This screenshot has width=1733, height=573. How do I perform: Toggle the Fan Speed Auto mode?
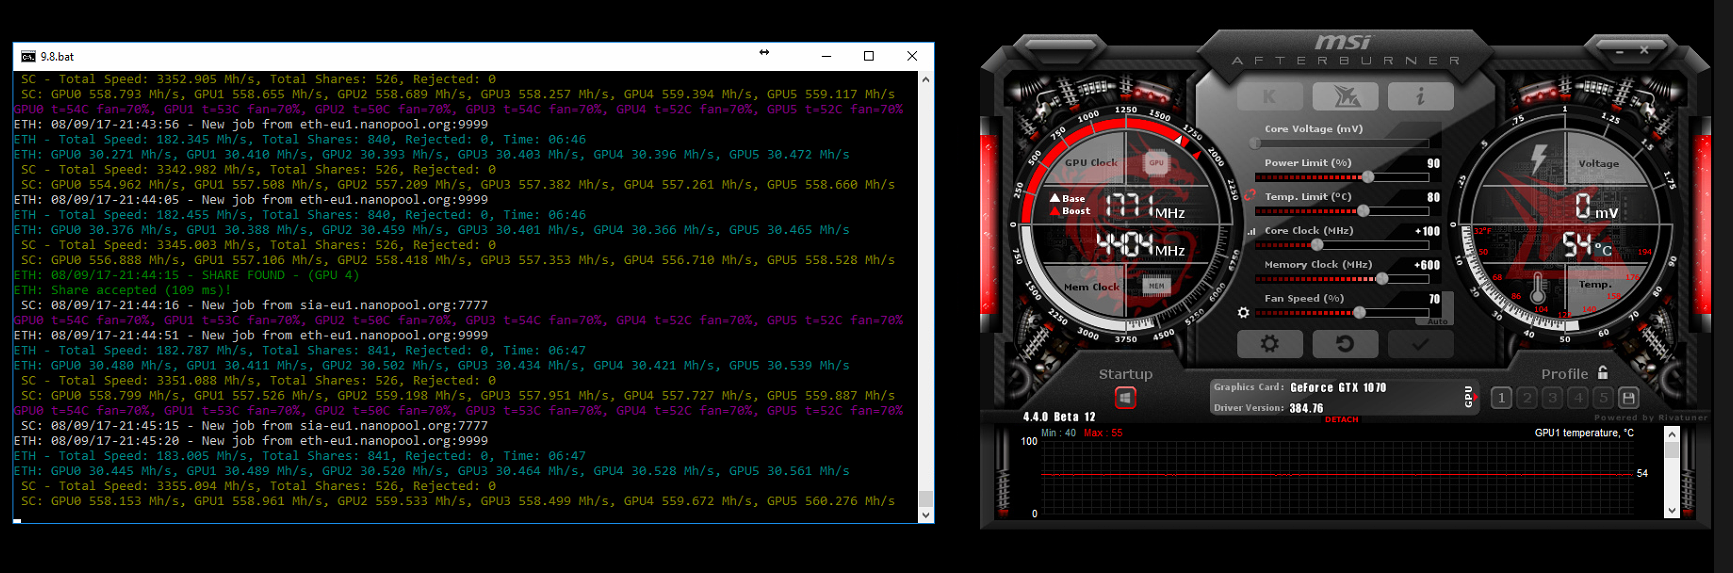[x=1437, y=321]
